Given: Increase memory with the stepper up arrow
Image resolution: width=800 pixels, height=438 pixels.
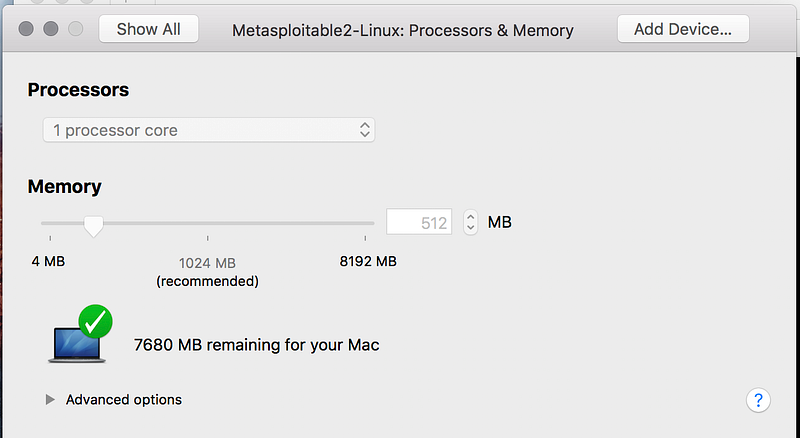Looking at the screenshot, I should (471, 215).
